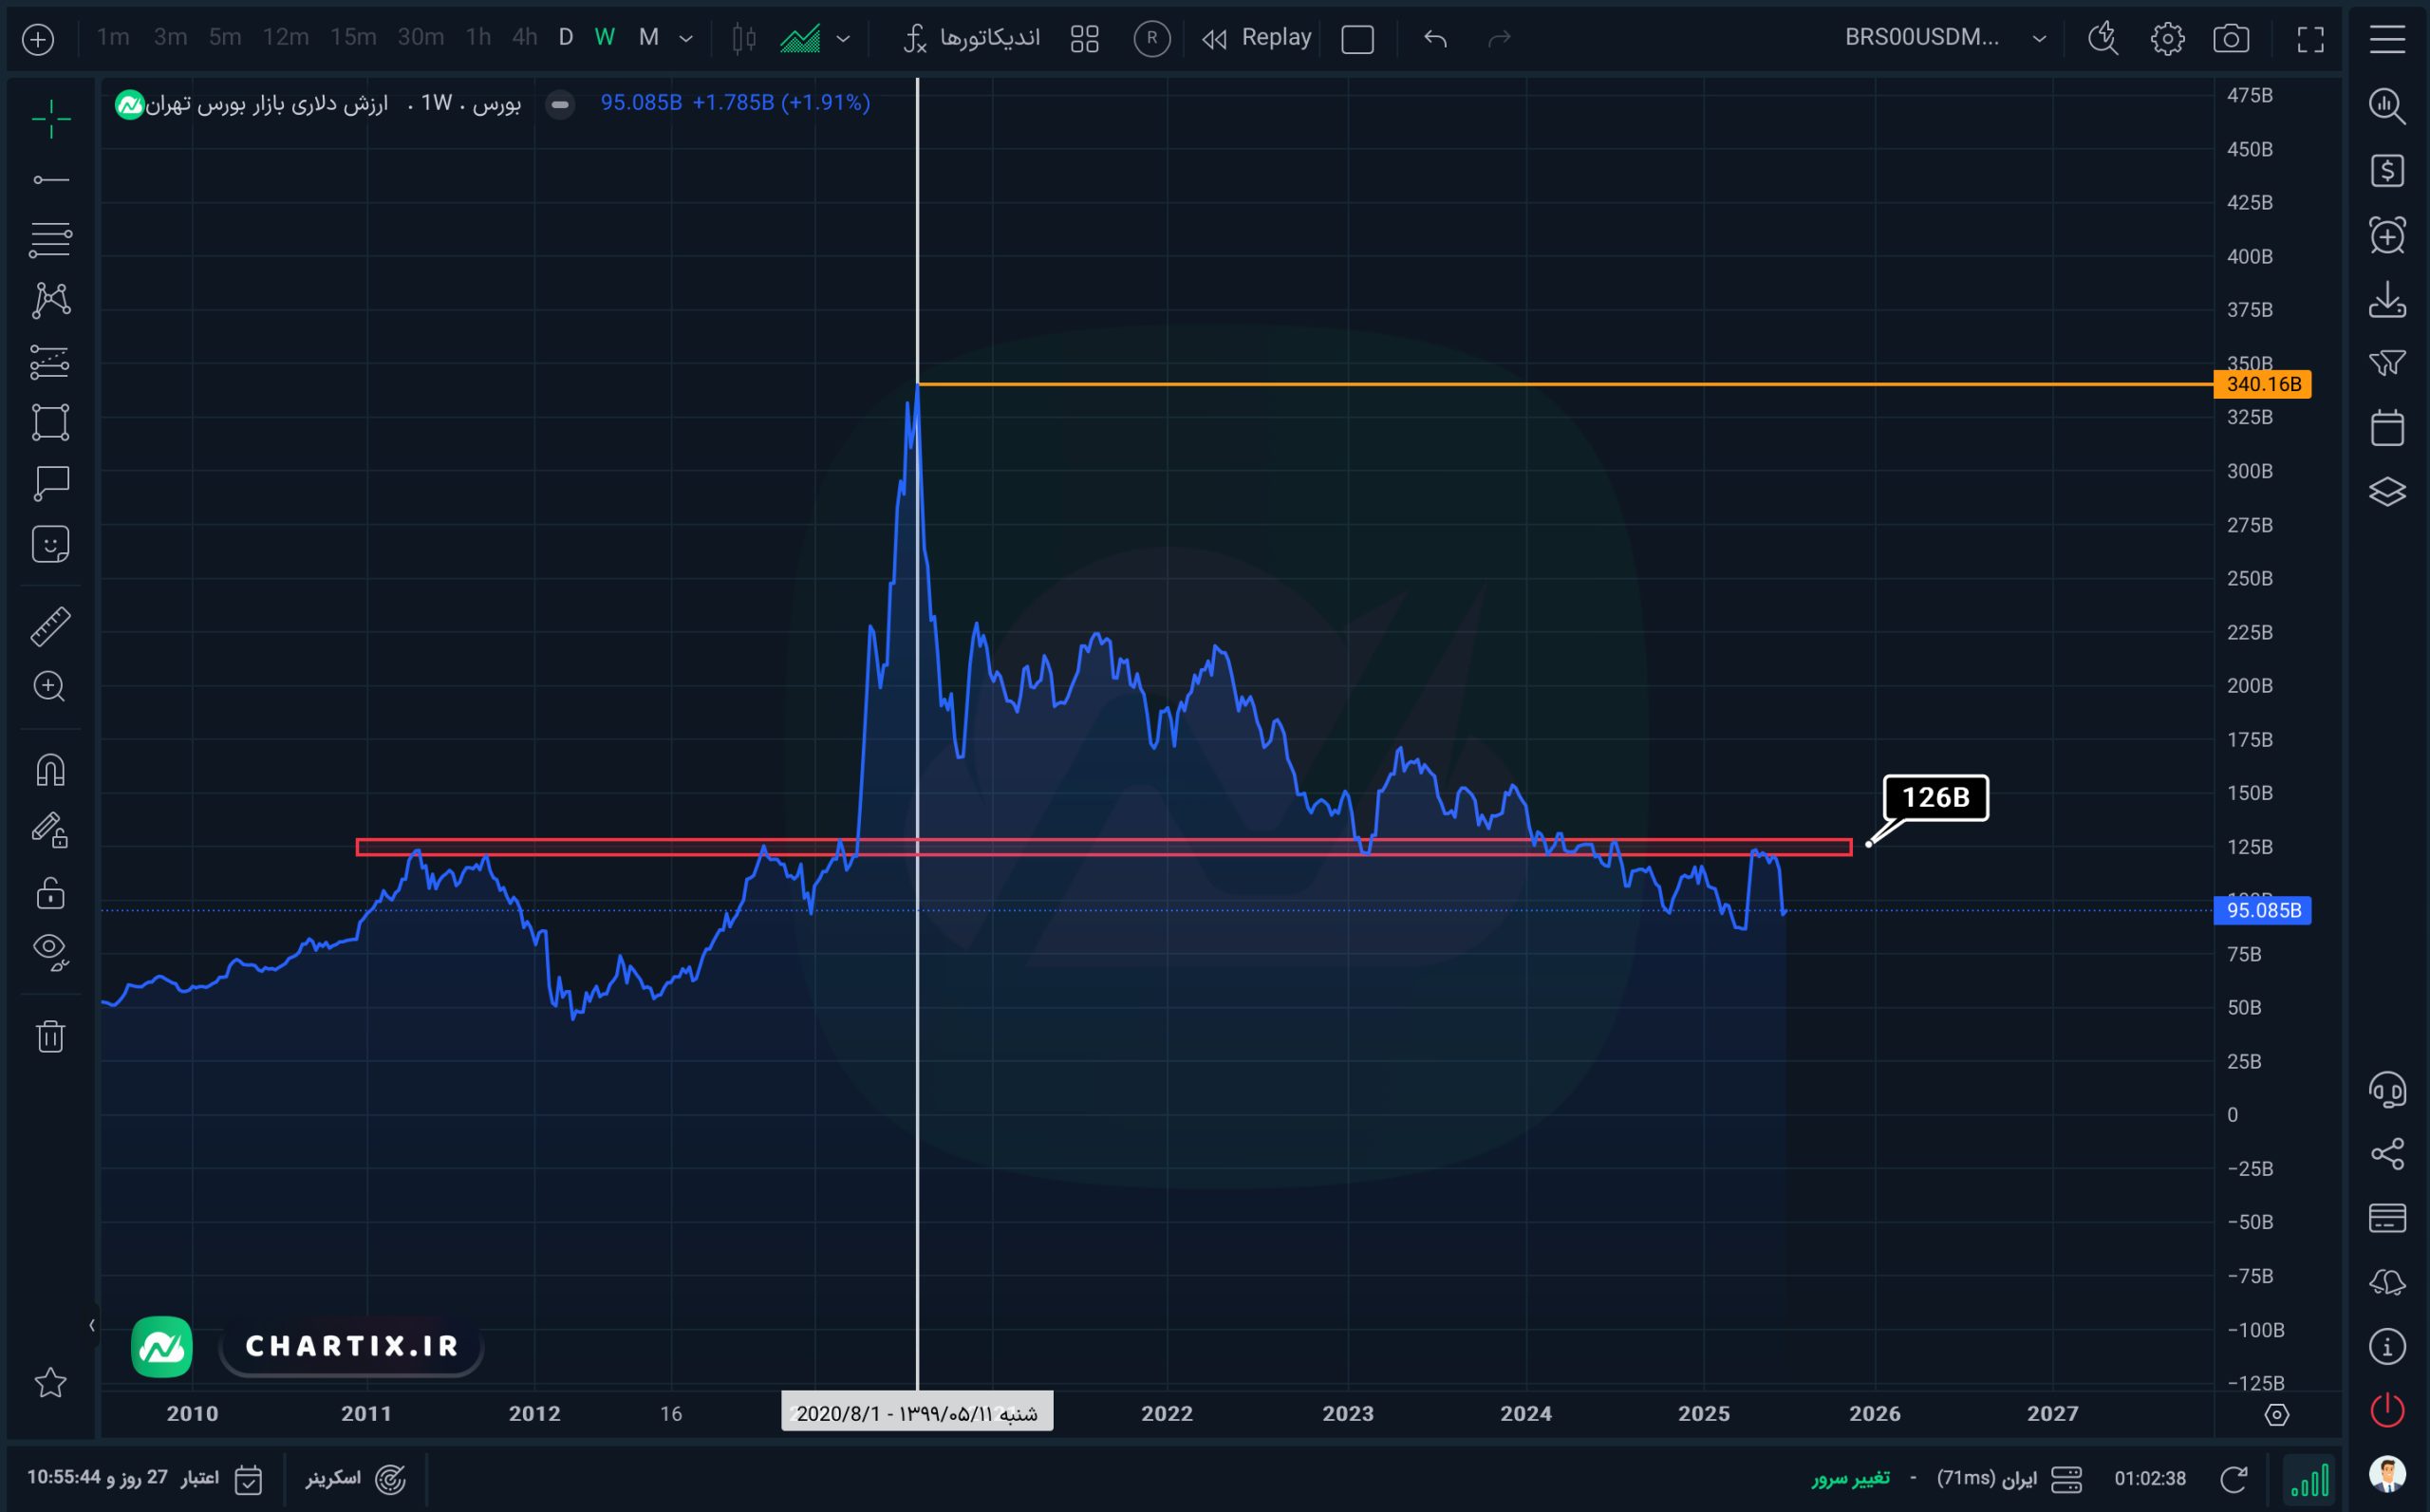Open the BRS00USDM symbol dropdown

pyautogui.click(x=1945, y=38)
